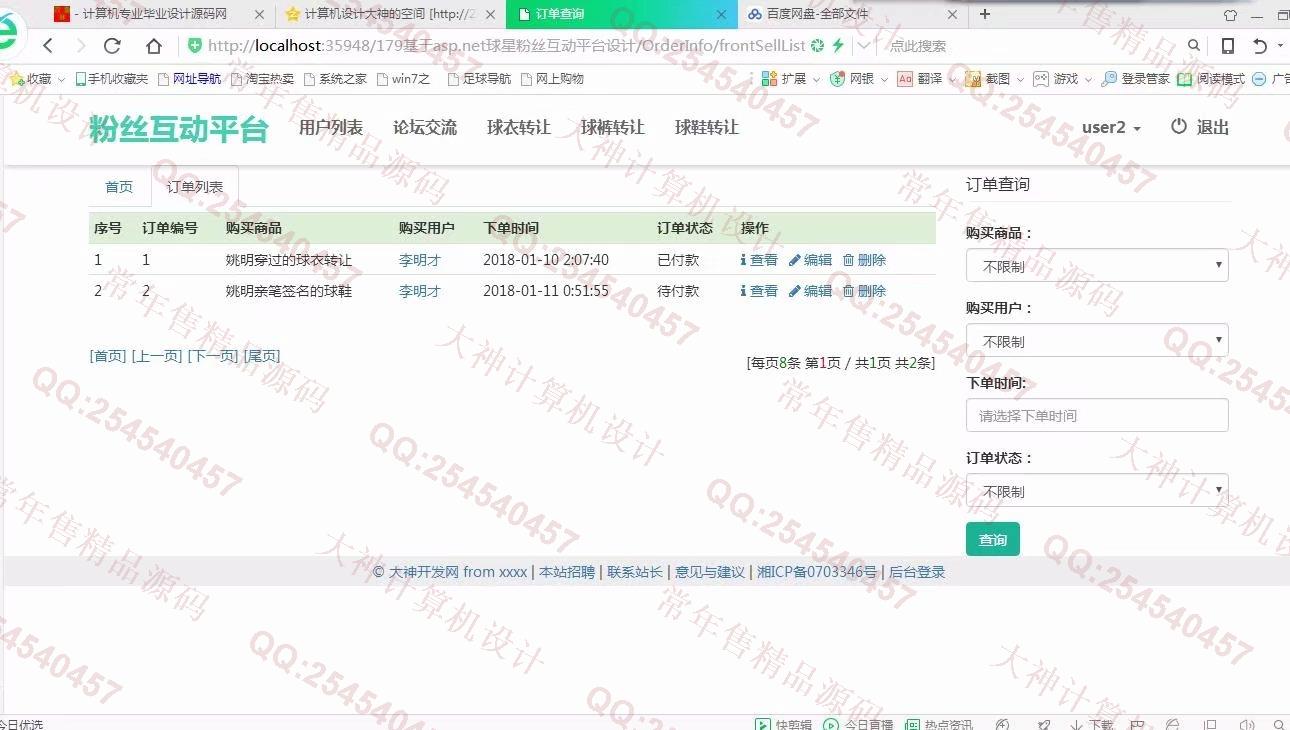Expand the address bar history chevron
This screenshot has width=1290, height=730.
[864, 46]
